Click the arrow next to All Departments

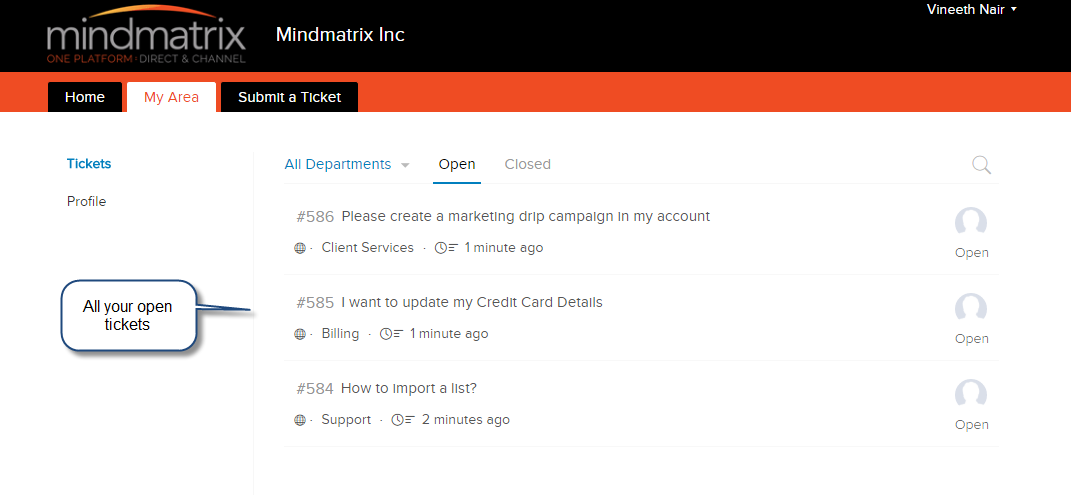pyautogui.click(x=405, y=165)
